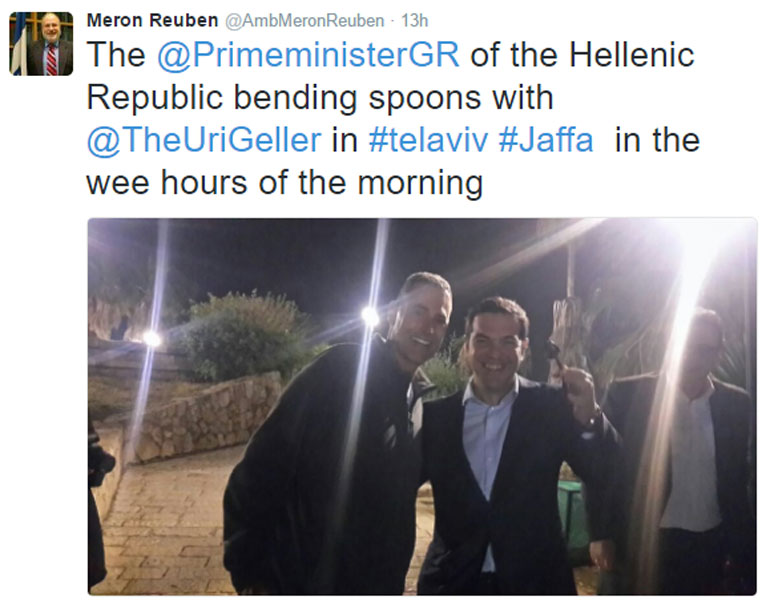Click the green bush behind the stone wall
Screen dimensions: 770x609
point(243,334)
